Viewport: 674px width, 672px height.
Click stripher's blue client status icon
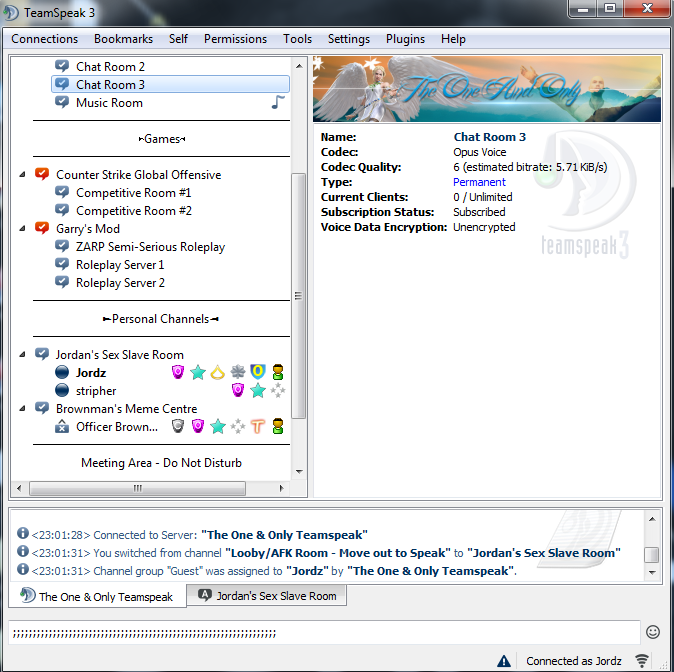pyautogui.click(x=62, y=390)
